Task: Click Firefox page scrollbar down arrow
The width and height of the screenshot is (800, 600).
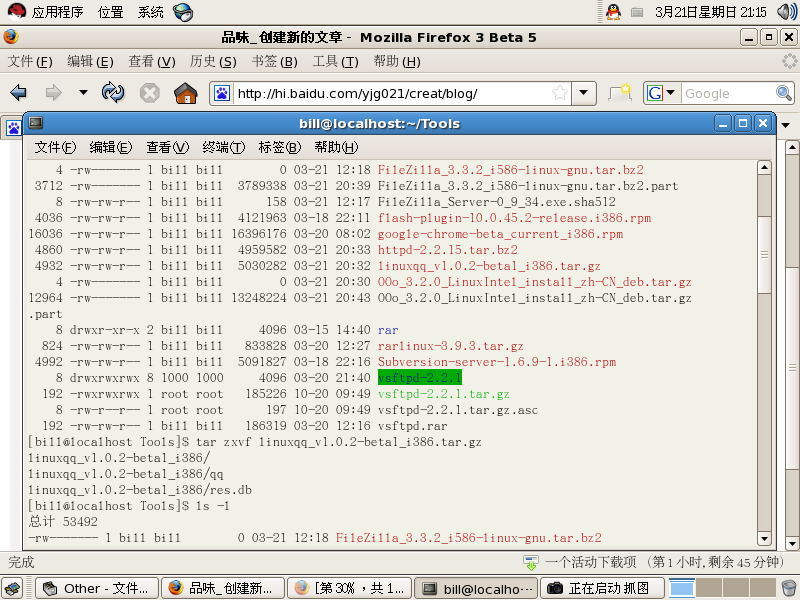Action: tap(792, 543)
